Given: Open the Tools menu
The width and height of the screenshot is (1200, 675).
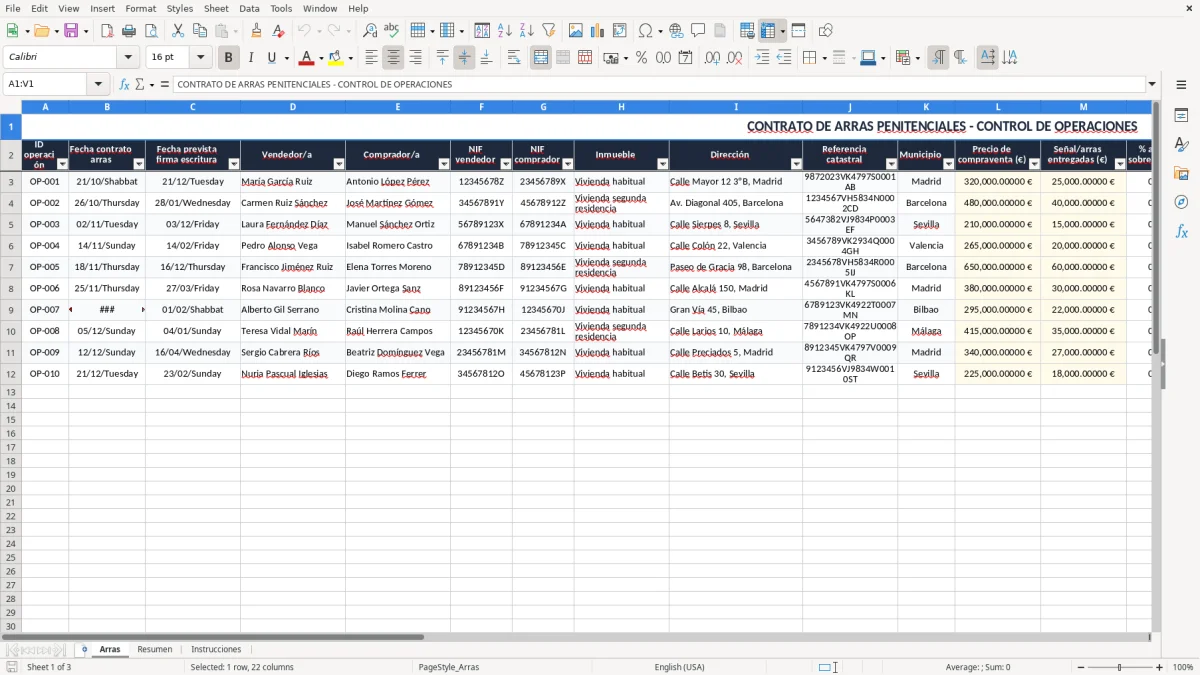Looking at the screenshot, I should coord(281,8).
